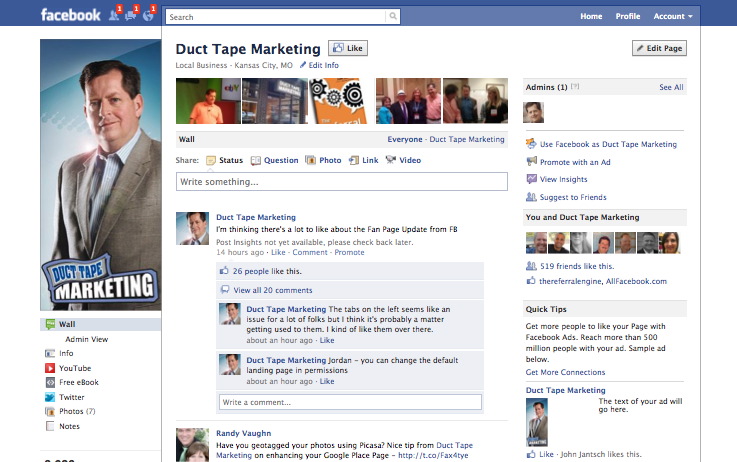Like the 'Jordan' reply comment
This screenshot has width=737, height=462.
click(327, 381)
